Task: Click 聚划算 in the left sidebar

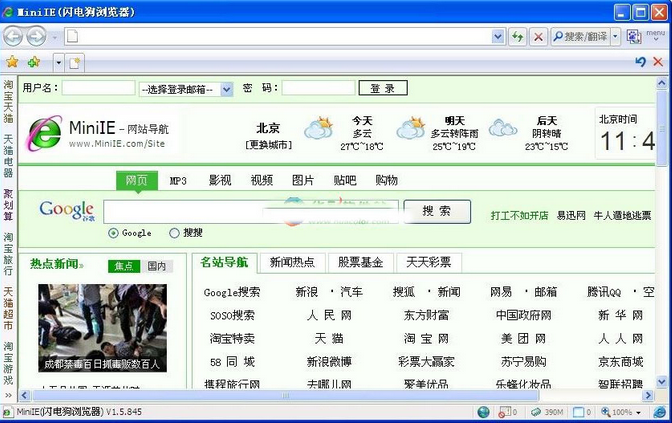Action: (x=8, y=204)
